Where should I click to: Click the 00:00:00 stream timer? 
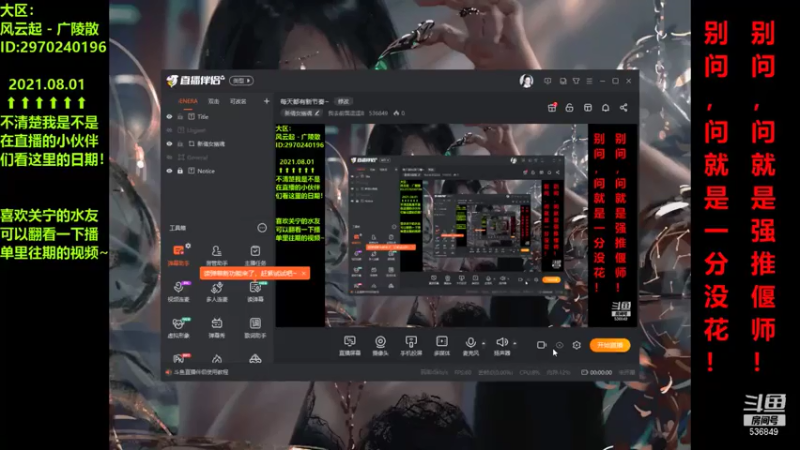tap(601, 372)
